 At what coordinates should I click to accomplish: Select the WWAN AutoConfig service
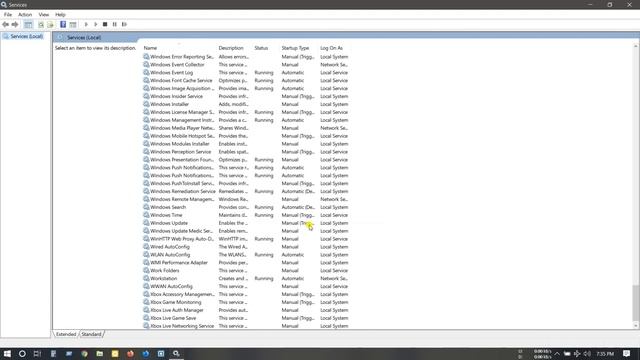[246, 287]
